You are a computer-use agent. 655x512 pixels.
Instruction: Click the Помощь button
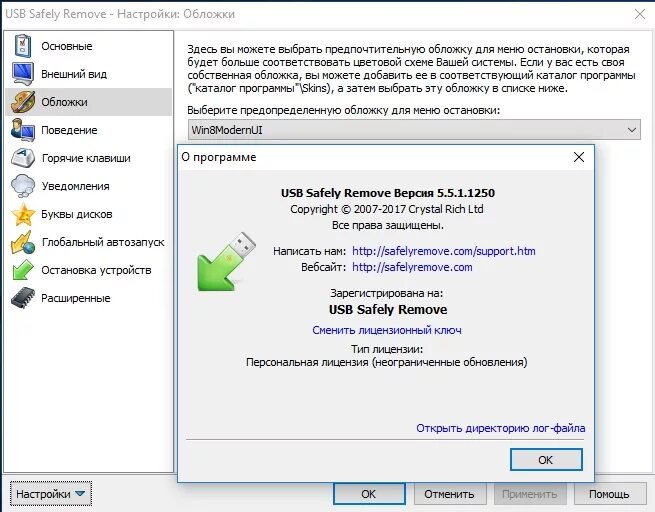[x=609, y=494]
